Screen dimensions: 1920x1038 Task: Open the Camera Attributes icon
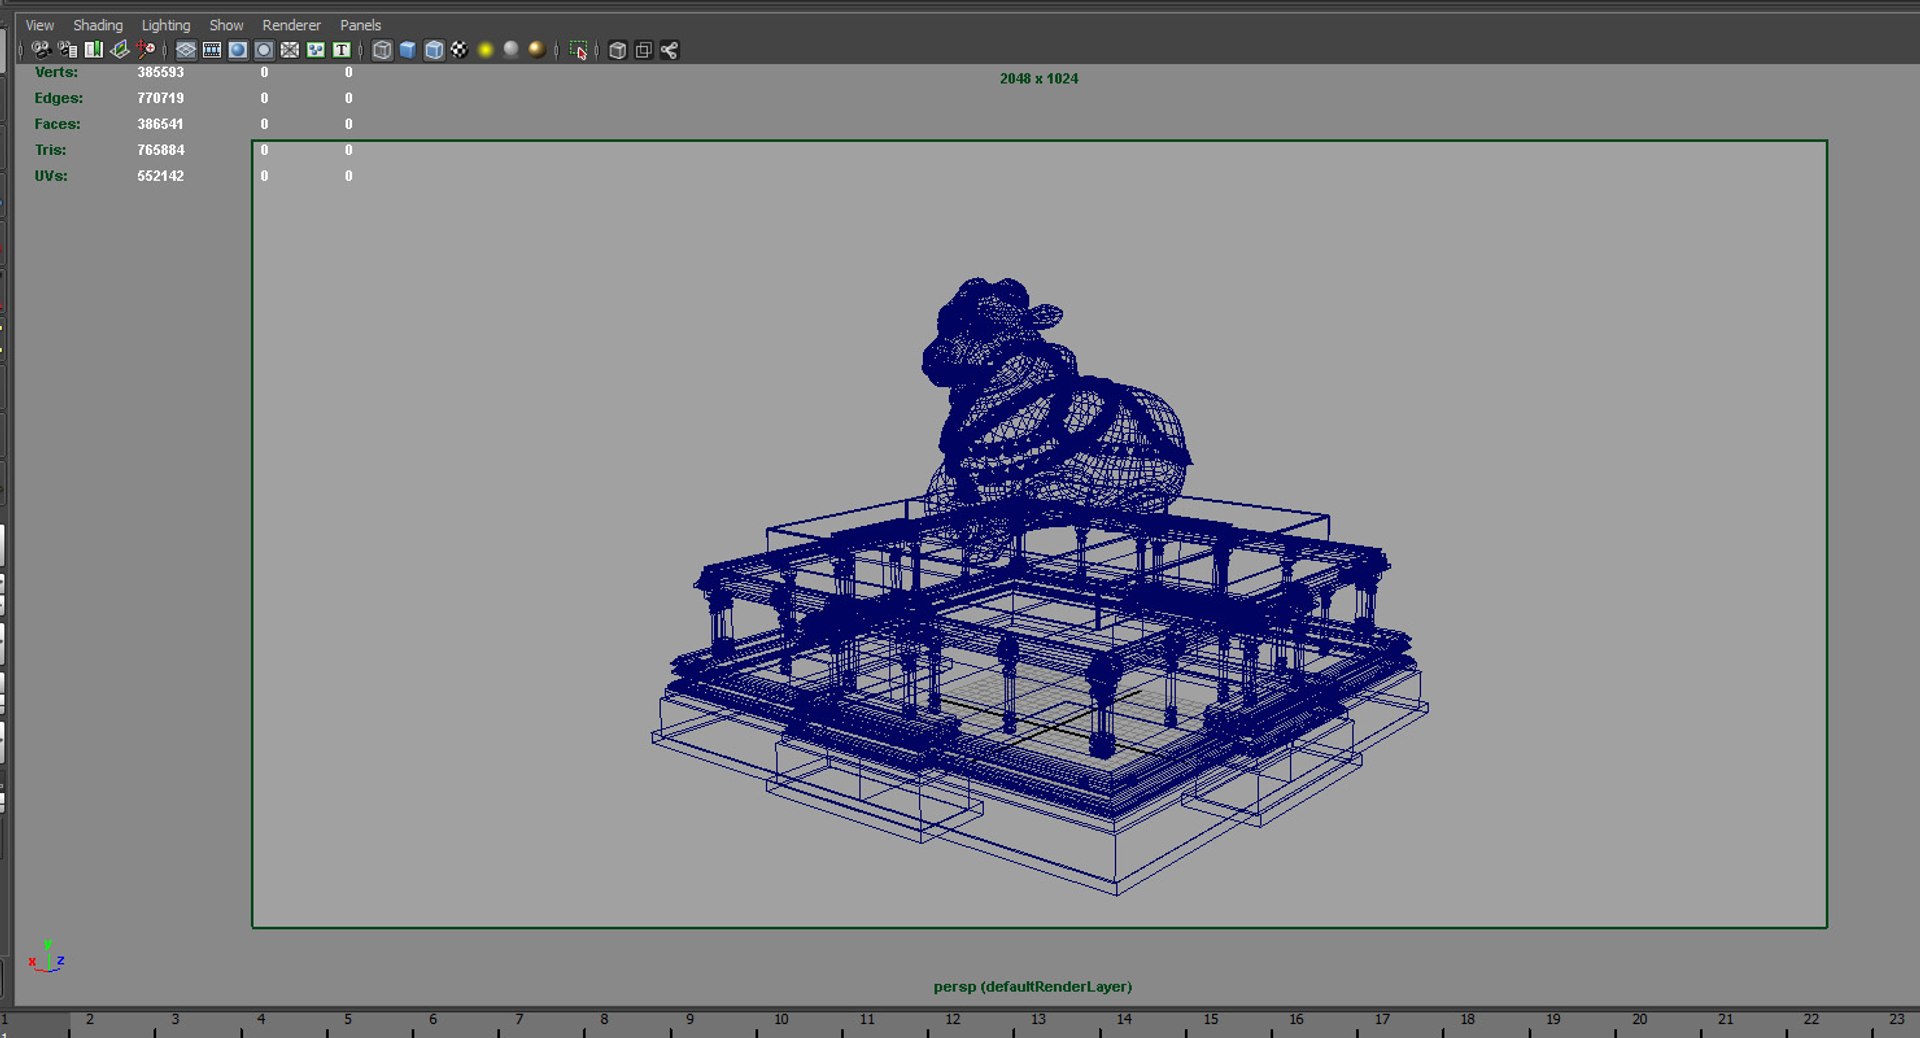[67, 50]
